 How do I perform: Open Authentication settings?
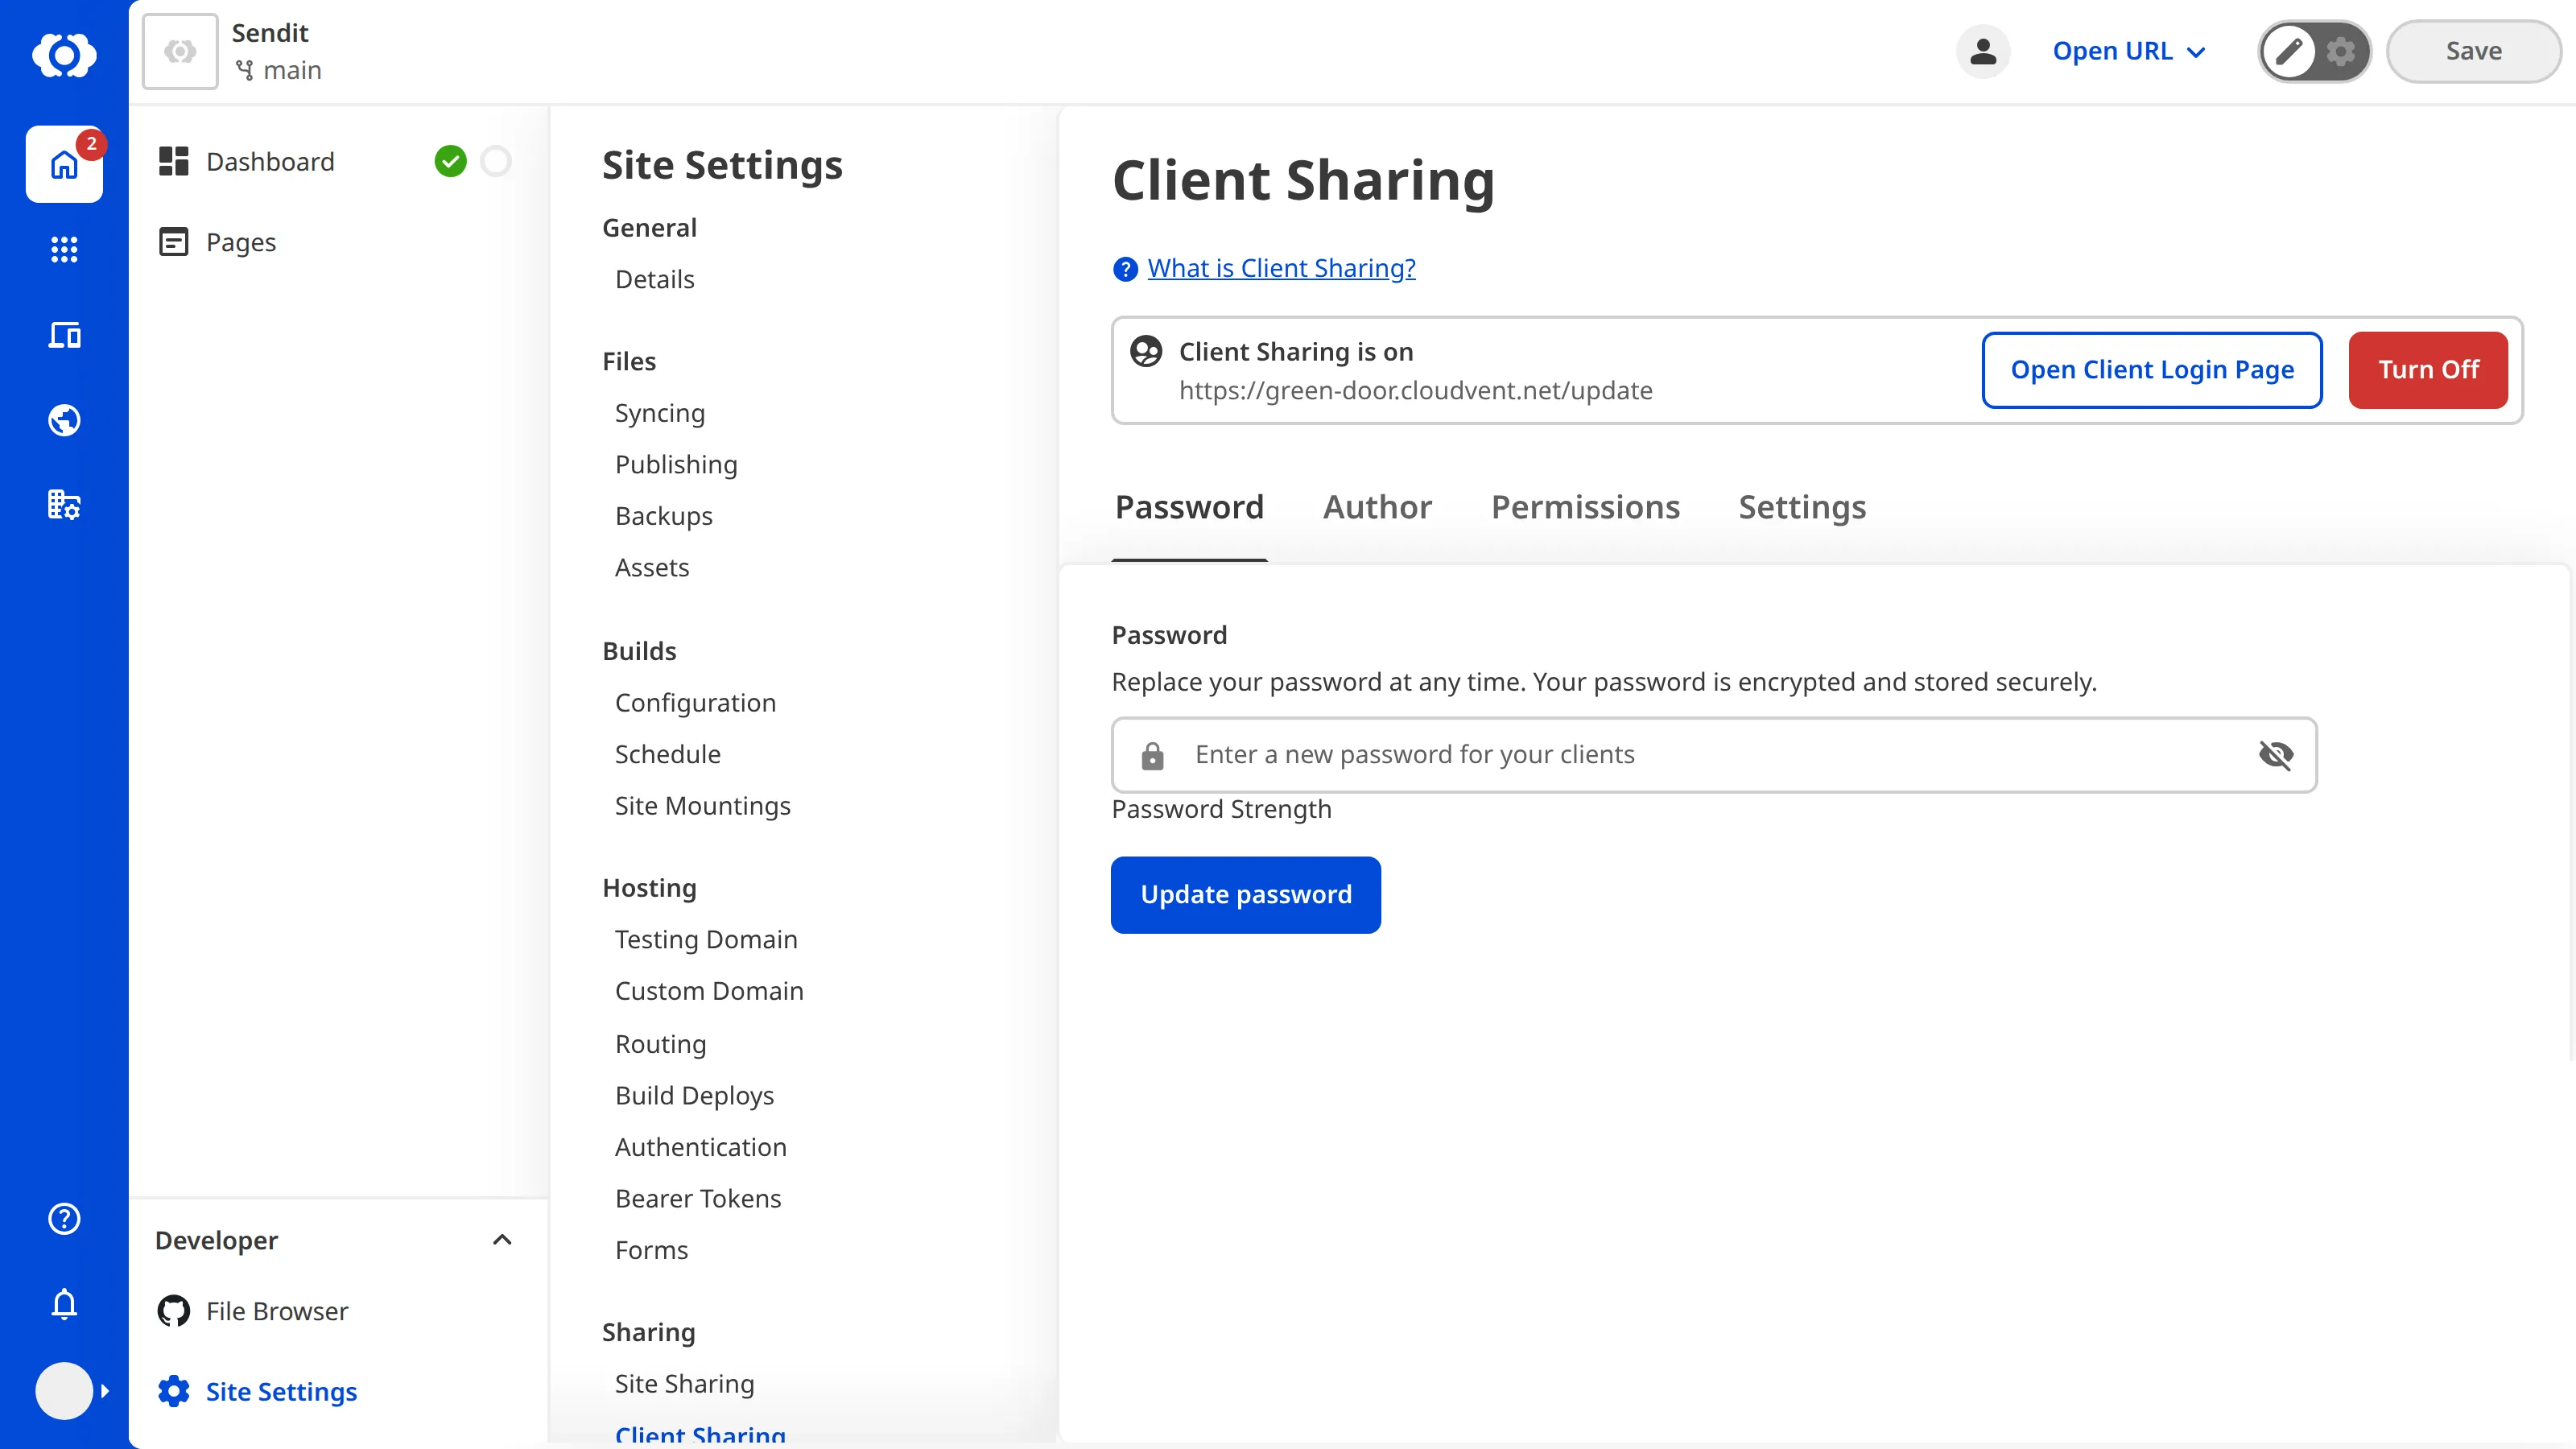click(700, 1147)
